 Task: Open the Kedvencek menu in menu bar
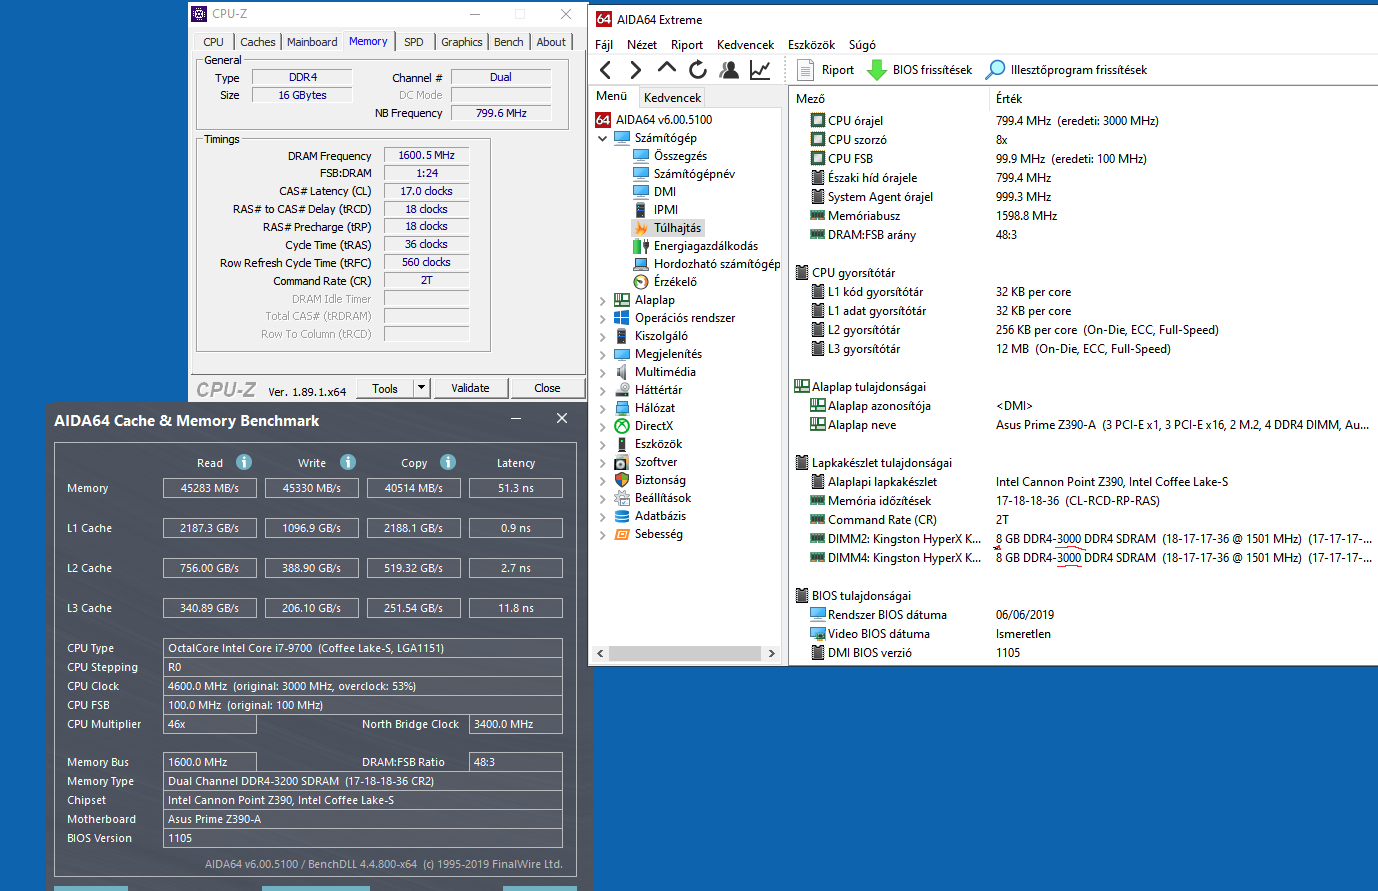point(745,45)
